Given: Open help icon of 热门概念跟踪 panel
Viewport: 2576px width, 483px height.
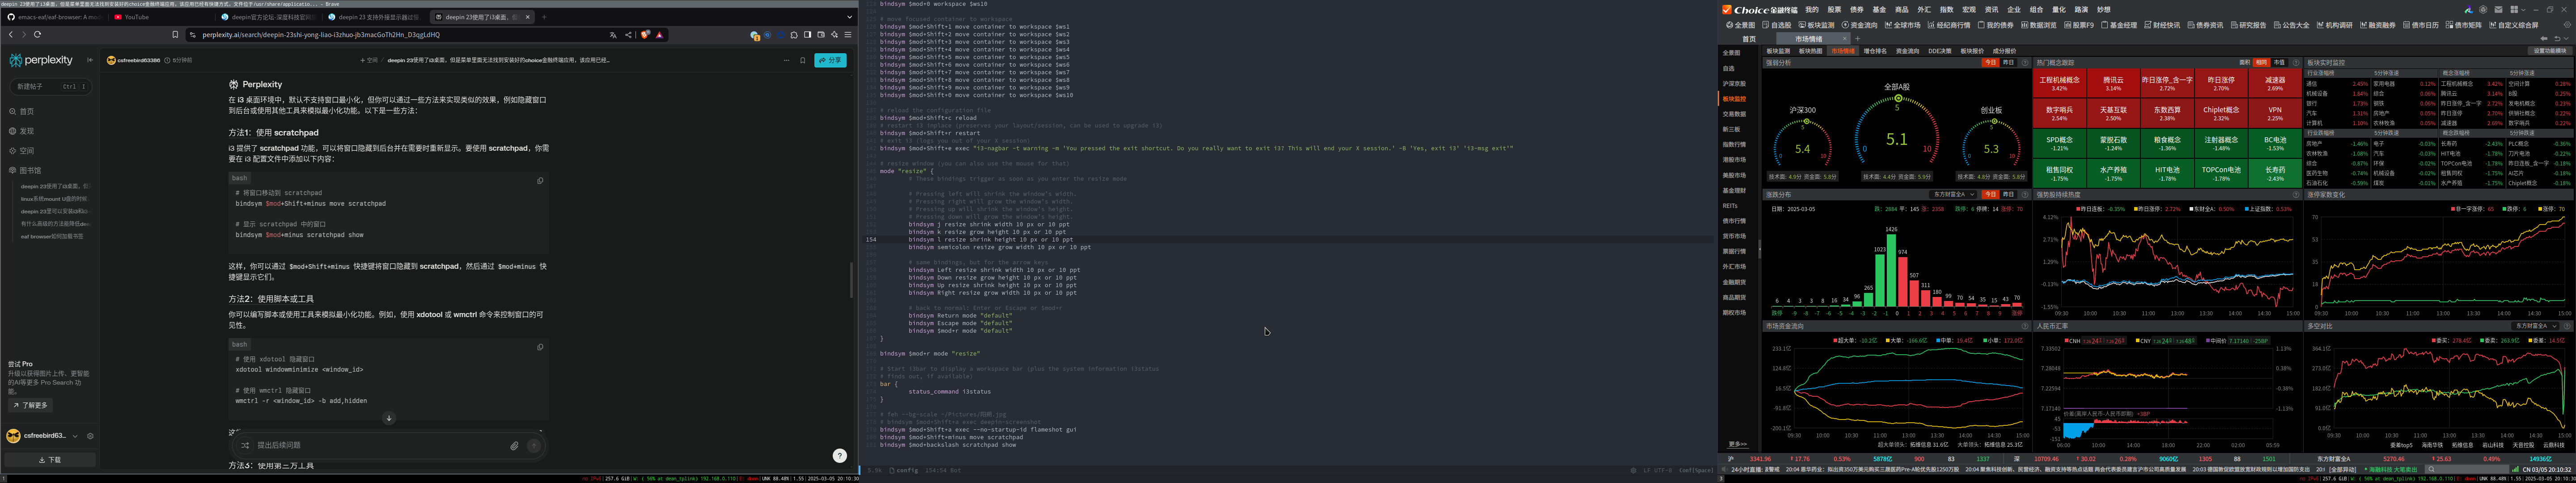Looking at the screenshot, I should tap(2296, 62).
